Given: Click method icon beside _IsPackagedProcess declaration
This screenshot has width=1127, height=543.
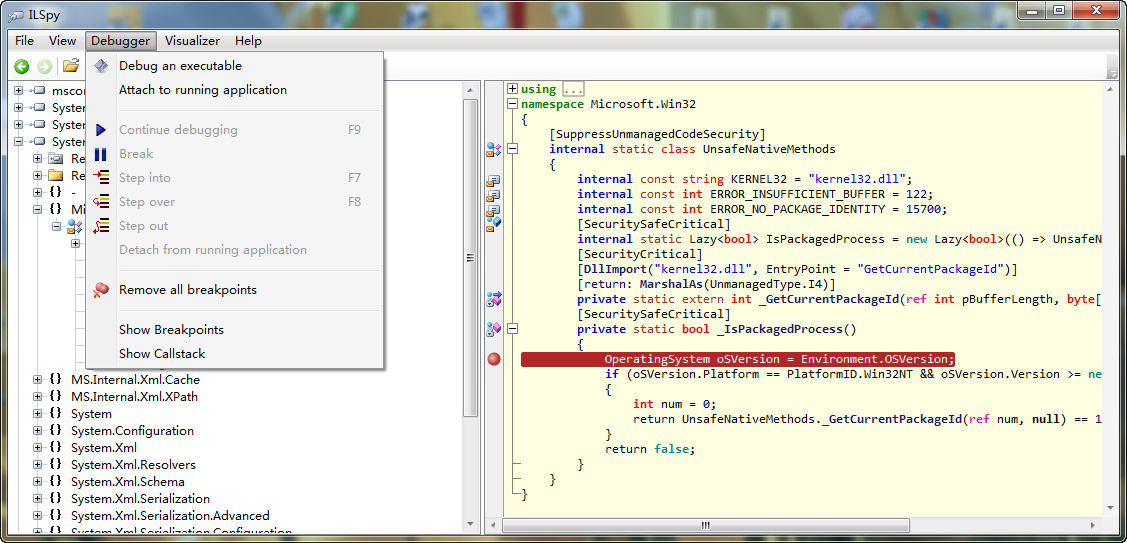Looking at the screenshot, I should tap(493, 329).
